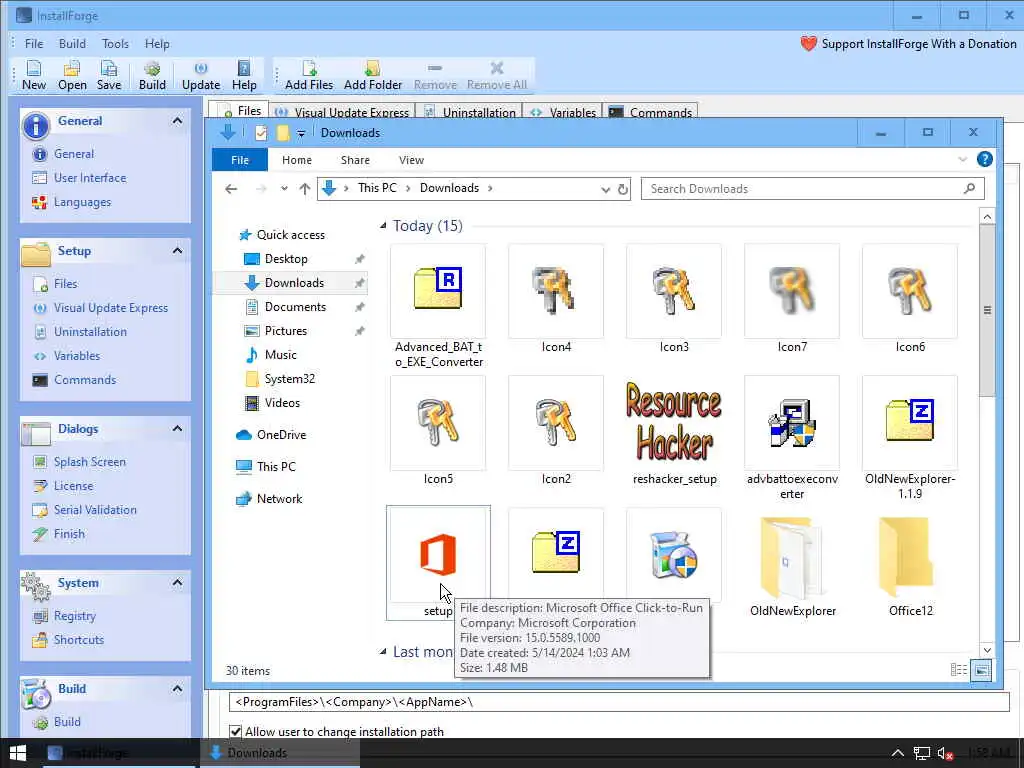Click Add Folder in toolbar
The image size is (1024, 768).
click(x=372, y=75)
